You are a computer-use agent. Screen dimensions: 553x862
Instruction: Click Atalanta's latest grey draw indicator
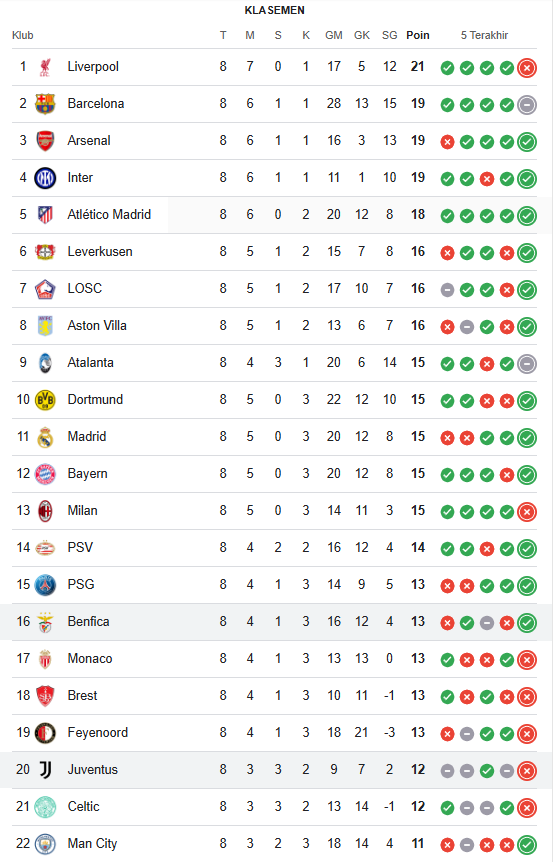(x=527, y=363)
